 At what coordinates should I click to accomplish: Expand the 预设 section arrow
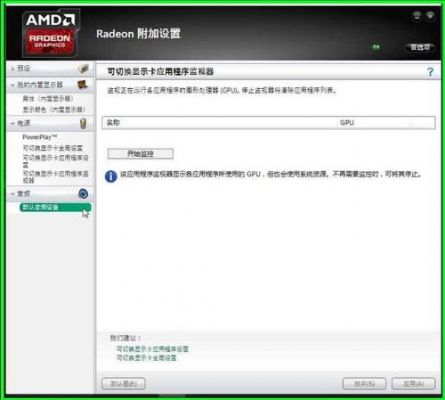coord(12,69)
